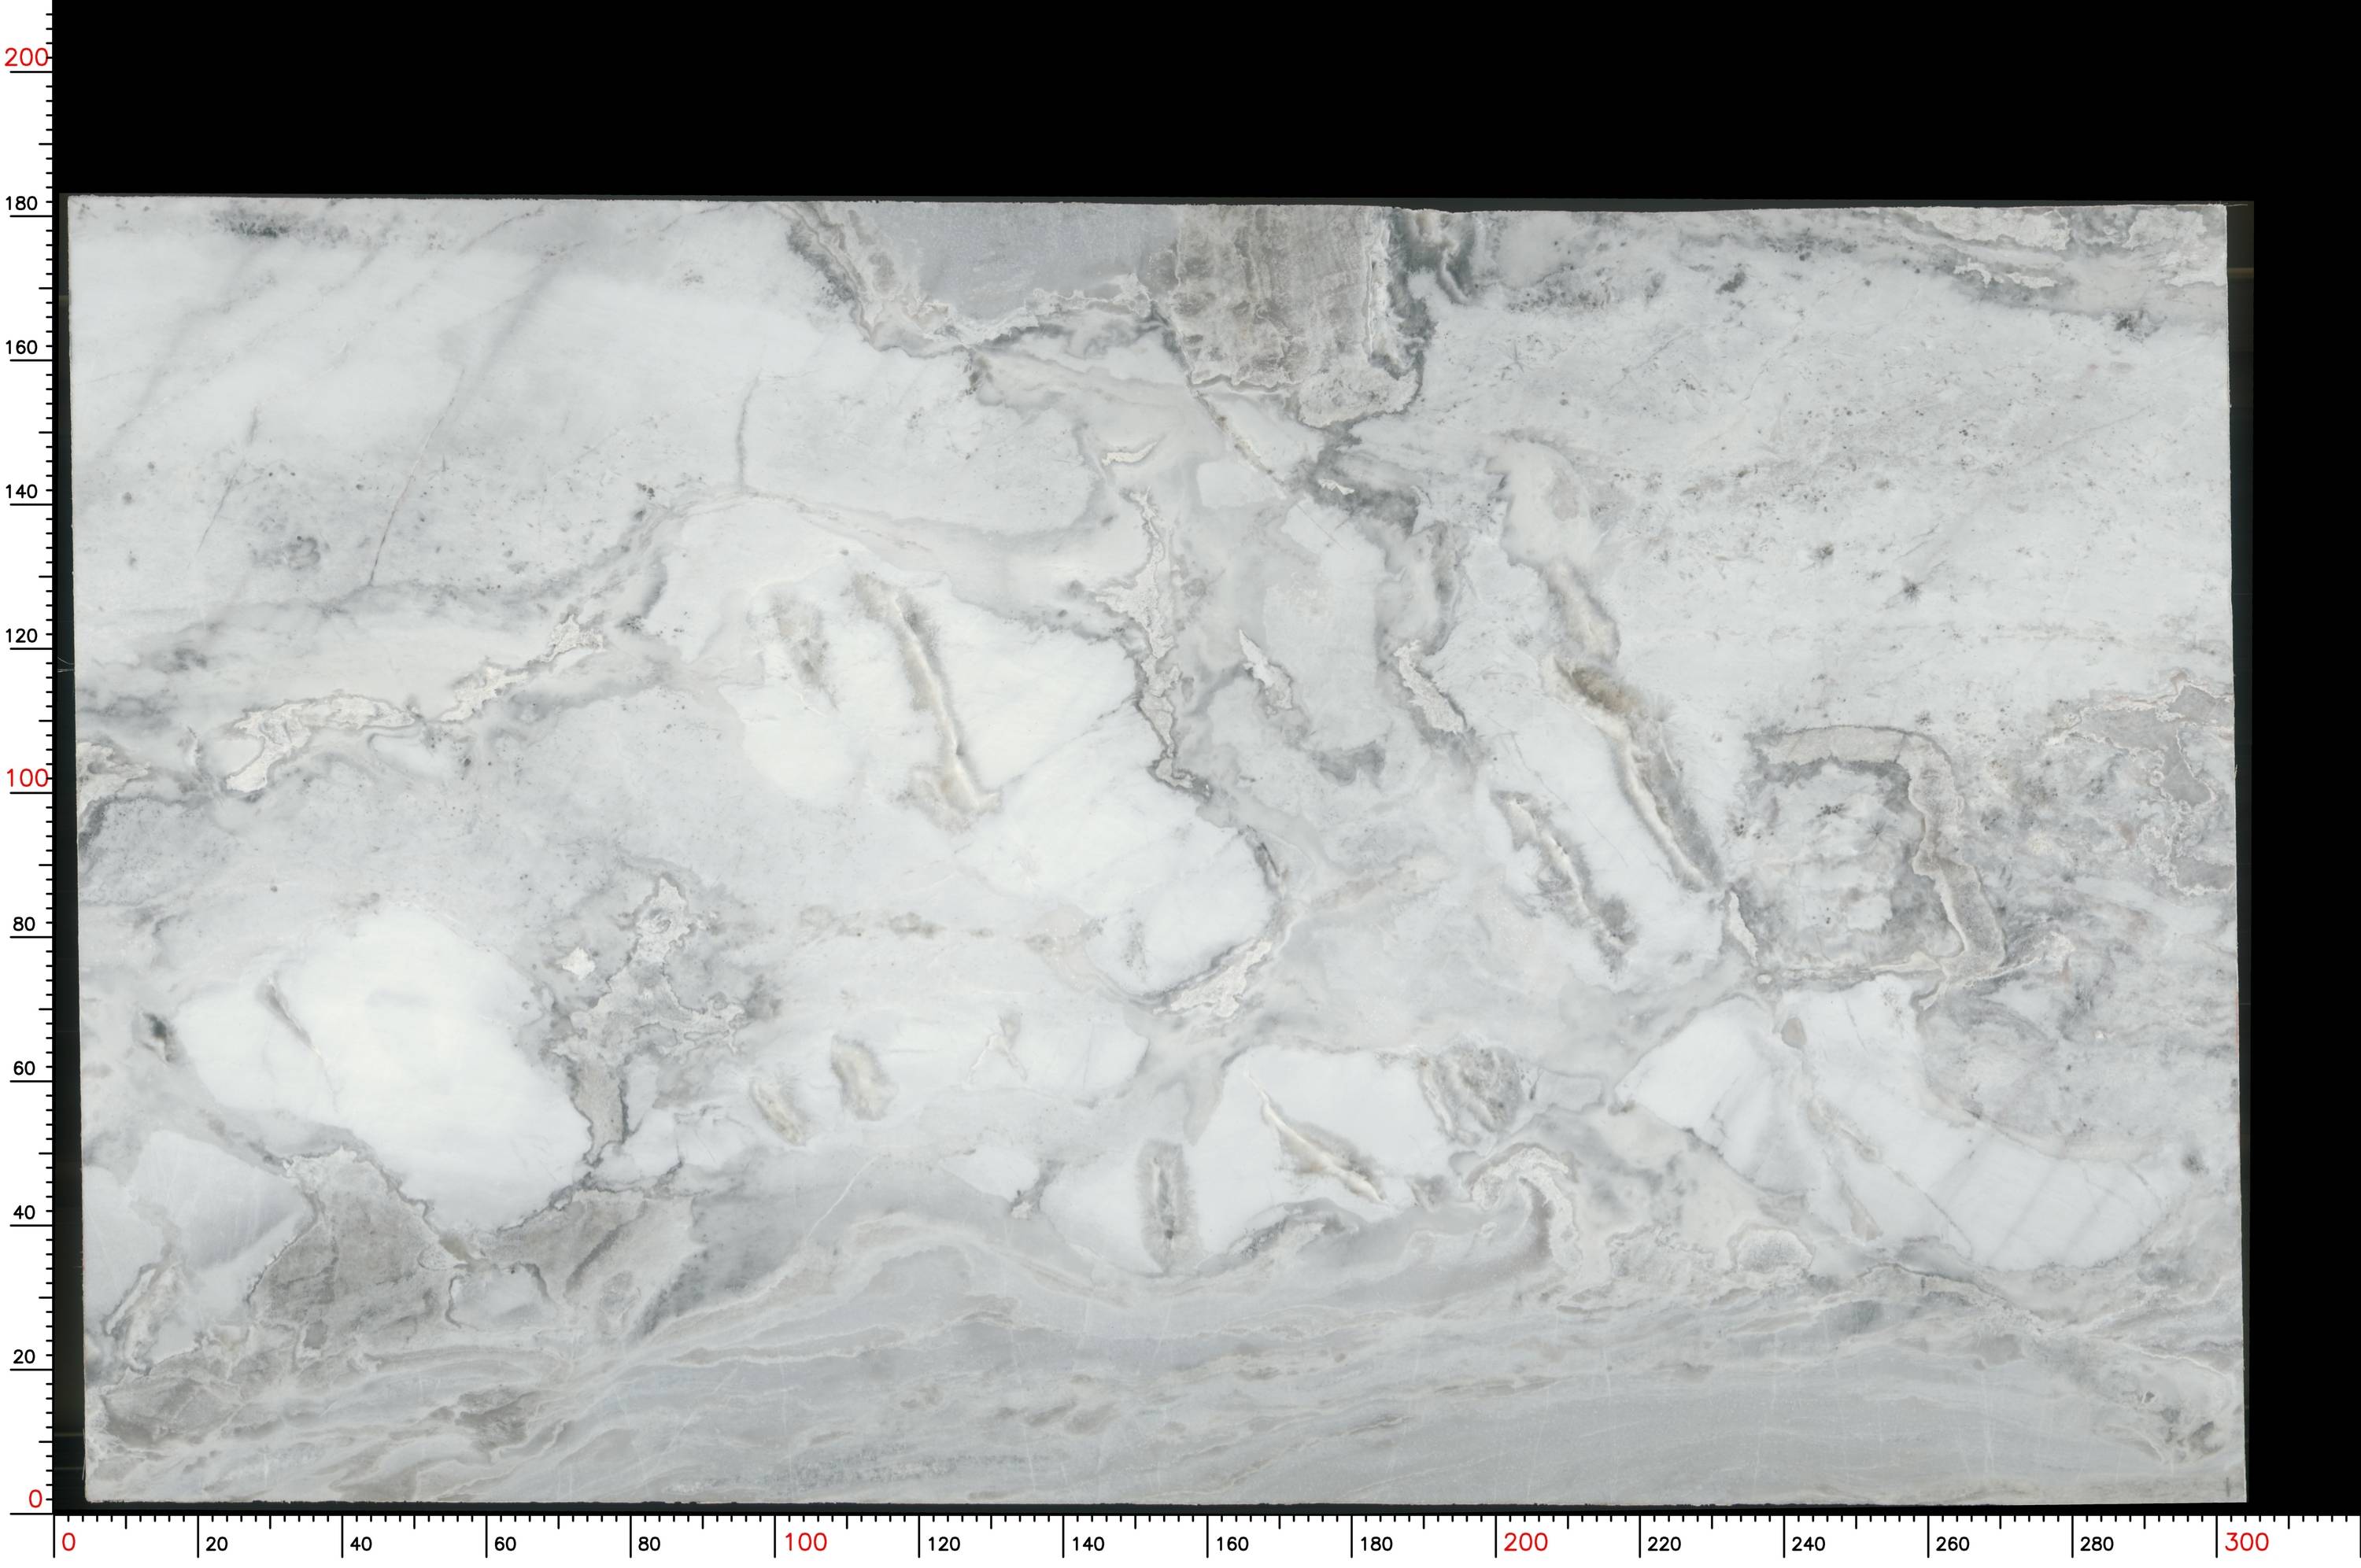Viewport: 2361px width, 1568px height.
Task: Click the 140 label on horizontal ruler
Action: (1088, 1544)
